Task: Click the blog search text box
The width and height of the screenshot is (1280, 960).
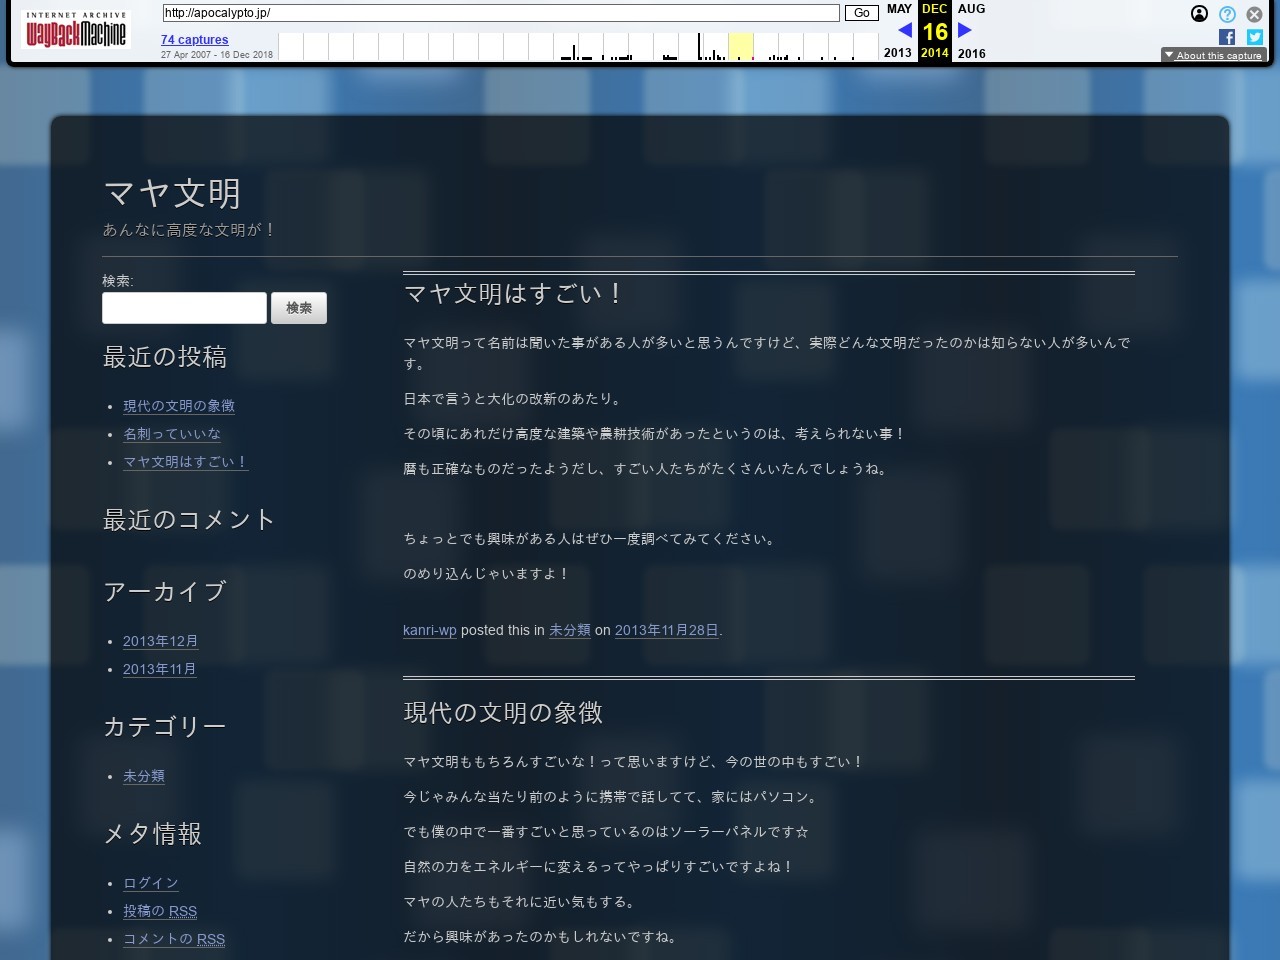Action: [184, 308]
